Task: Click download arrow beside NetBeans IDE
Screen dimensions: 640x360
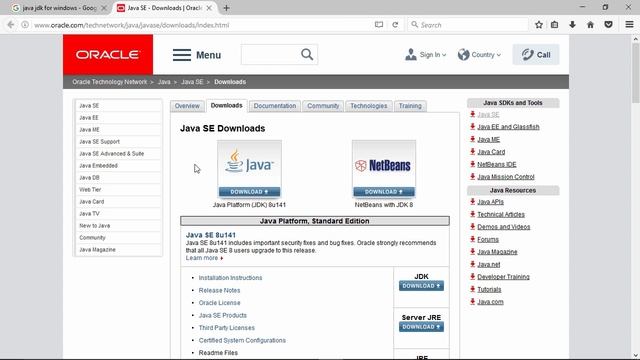Action: click(x=472, y=164)
